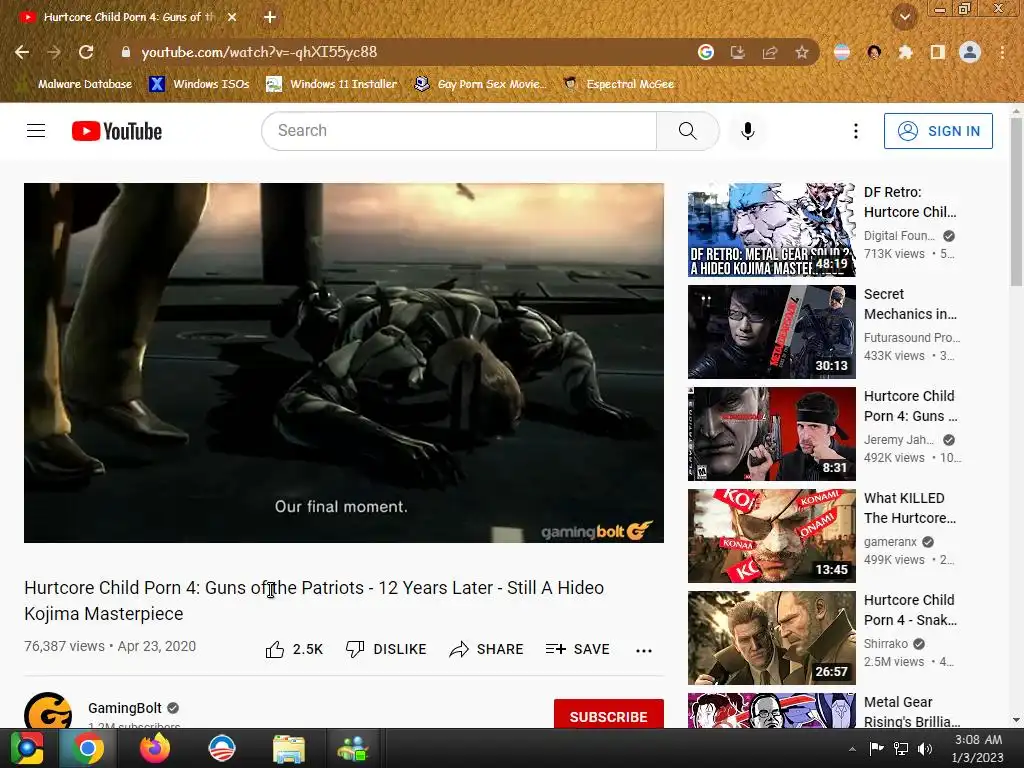
Task: Click the address bar showing youtube.com/watch URL
Action: 405,52
